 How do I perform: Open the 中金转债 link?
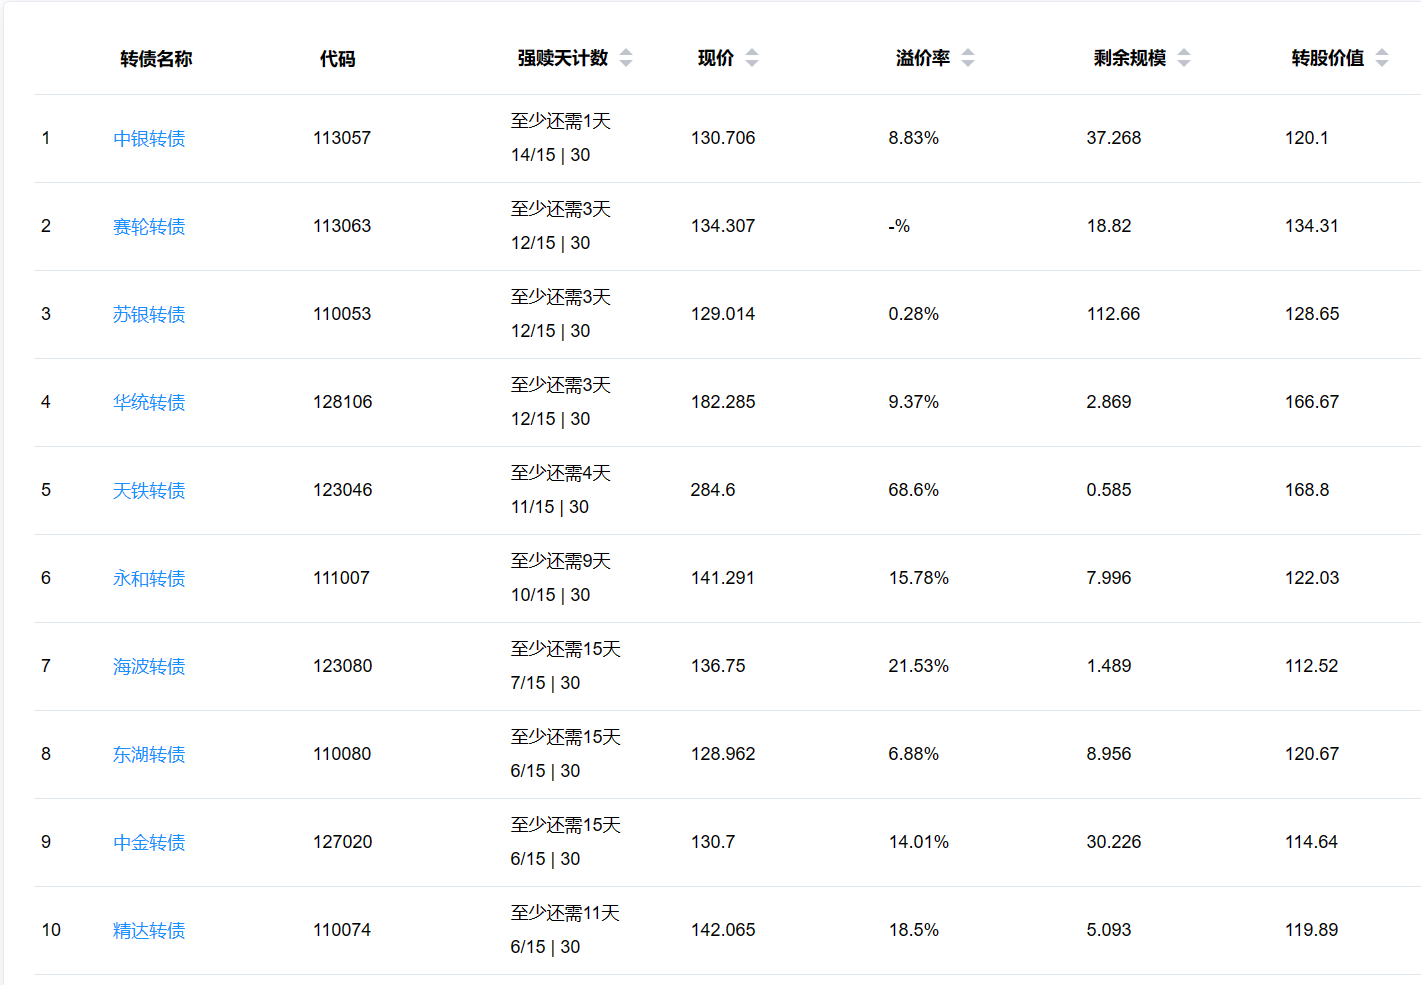(x=149, y=843)
